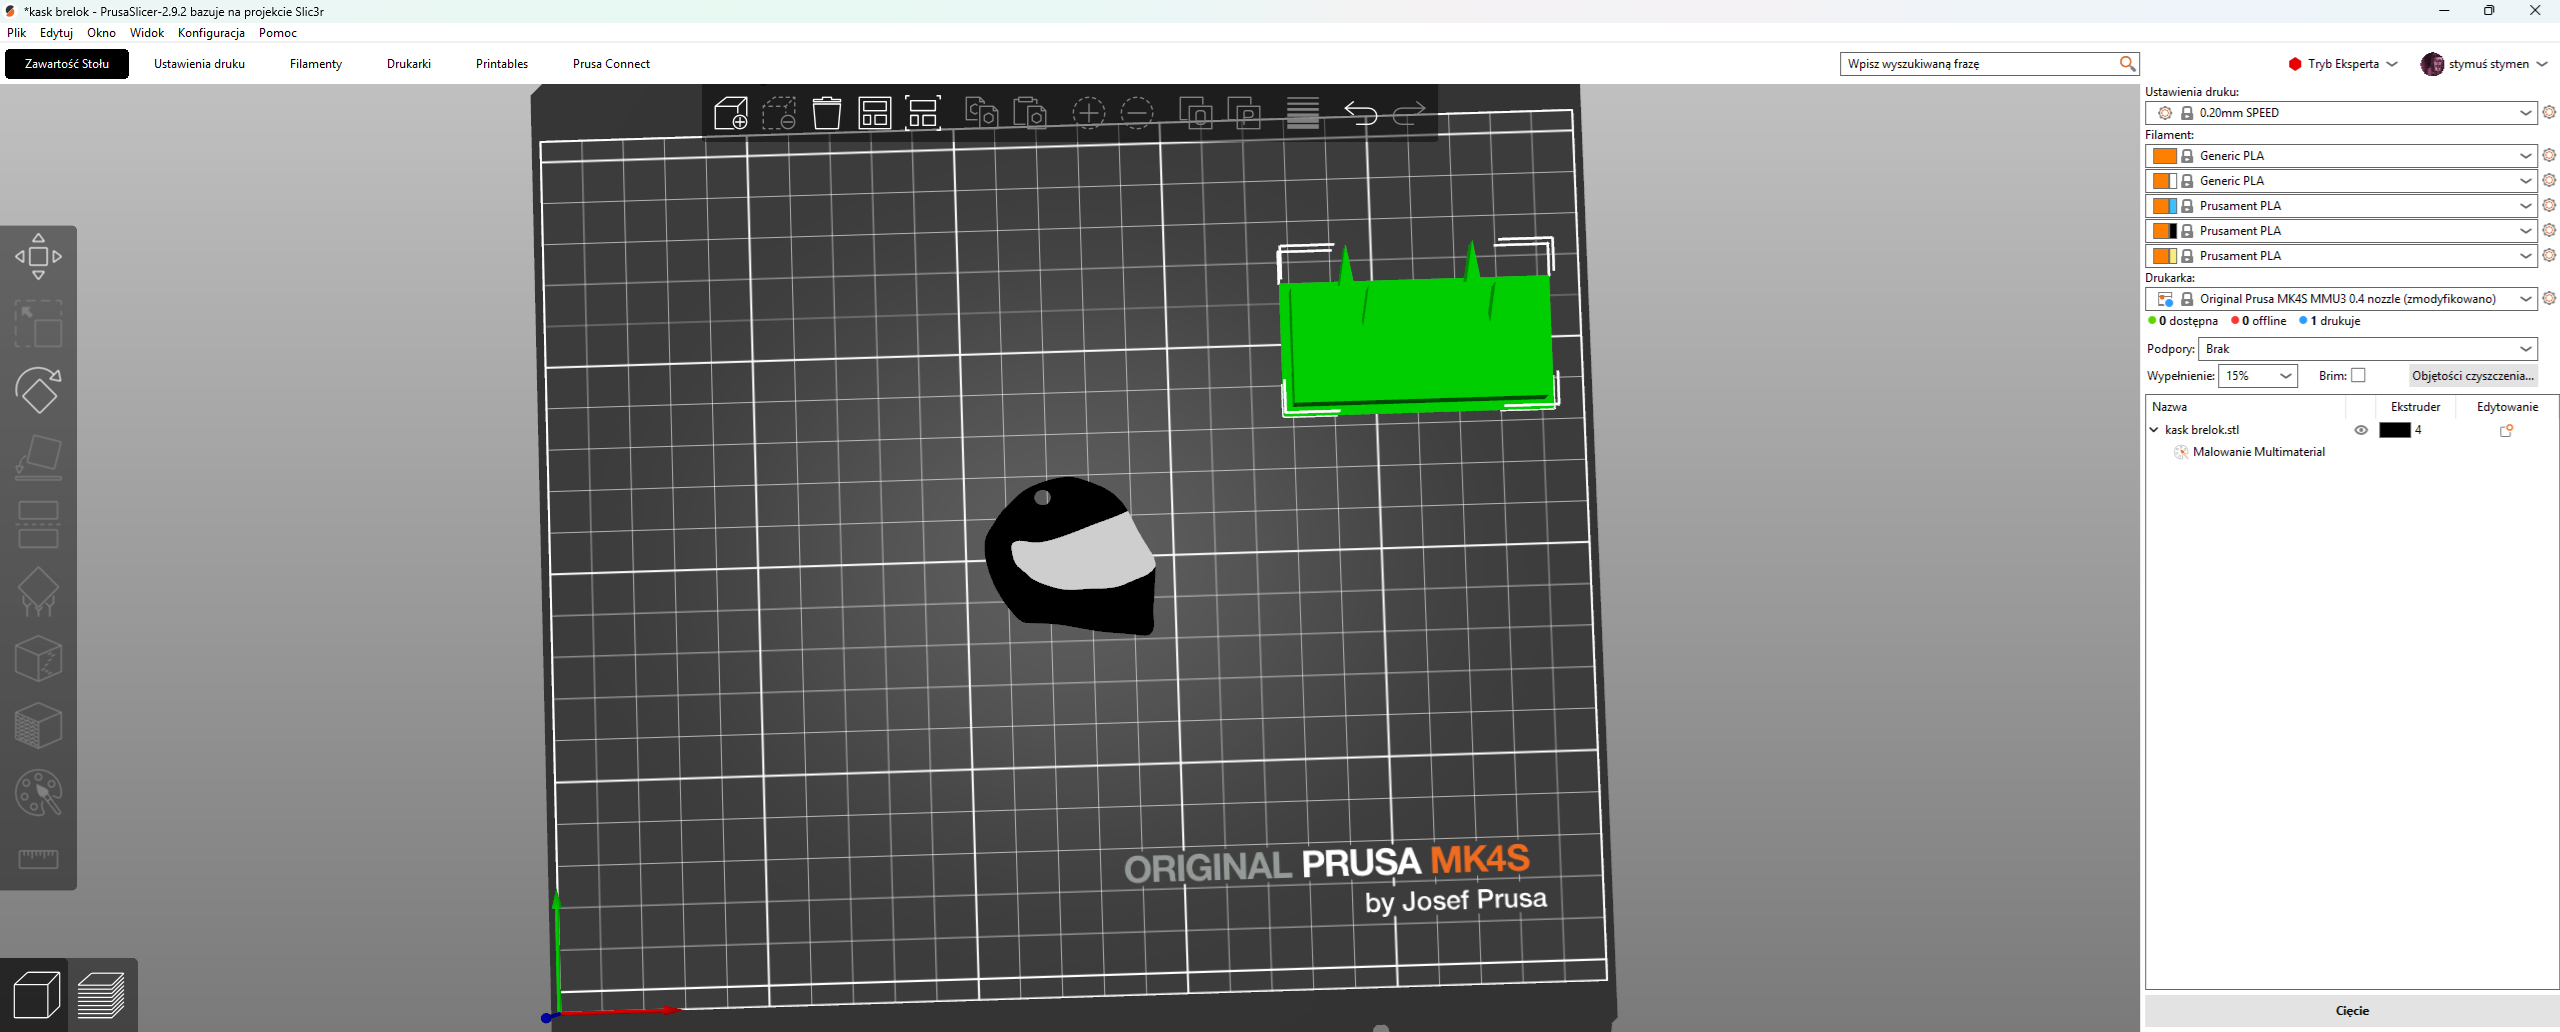The image size is (2560, 1032).
Task: Click the Arrange objects icon
Action: click(x=875, y=113)
